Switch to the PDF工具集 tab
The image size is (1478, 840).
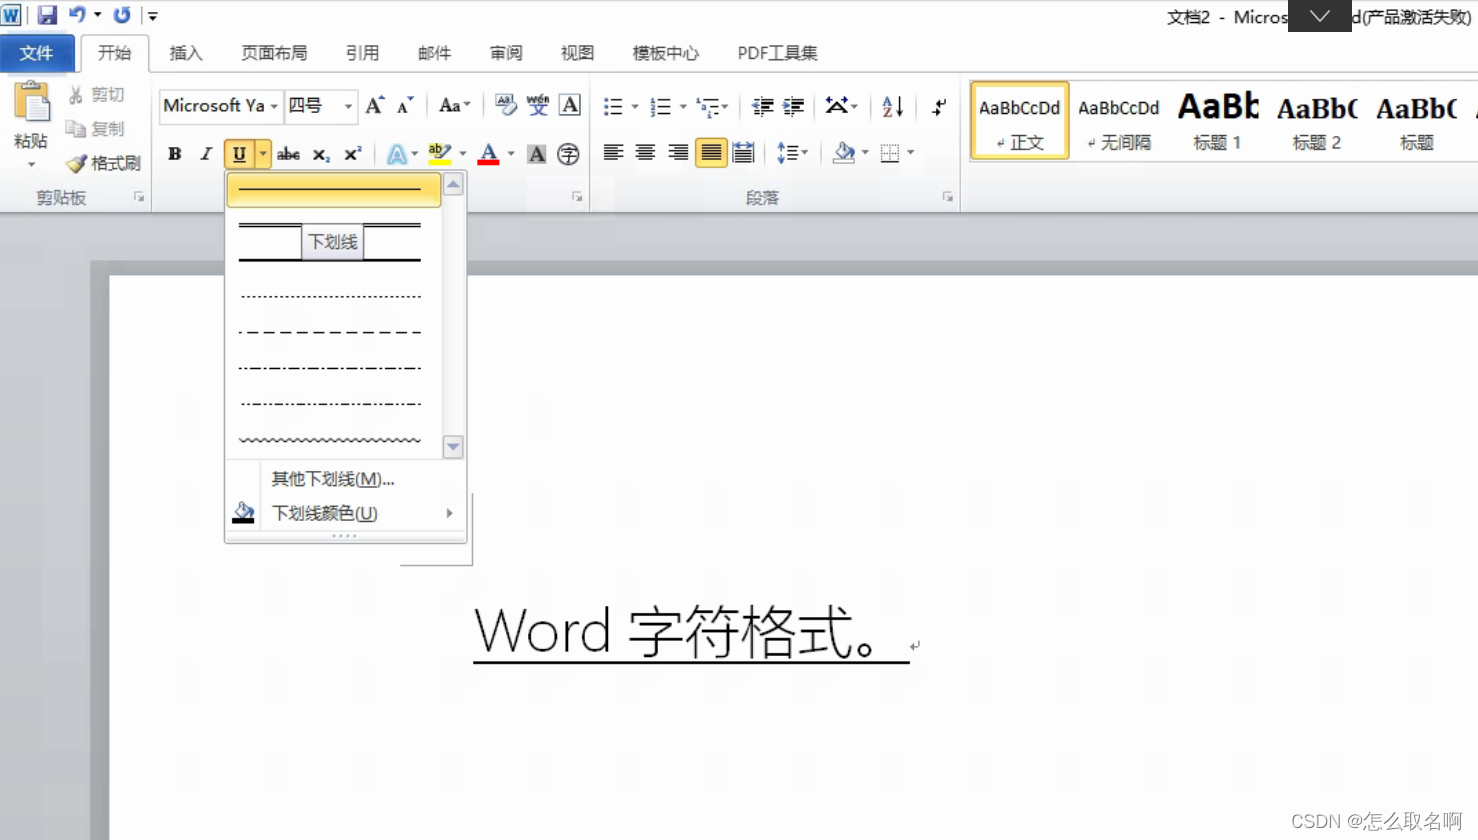pos(777,53)
